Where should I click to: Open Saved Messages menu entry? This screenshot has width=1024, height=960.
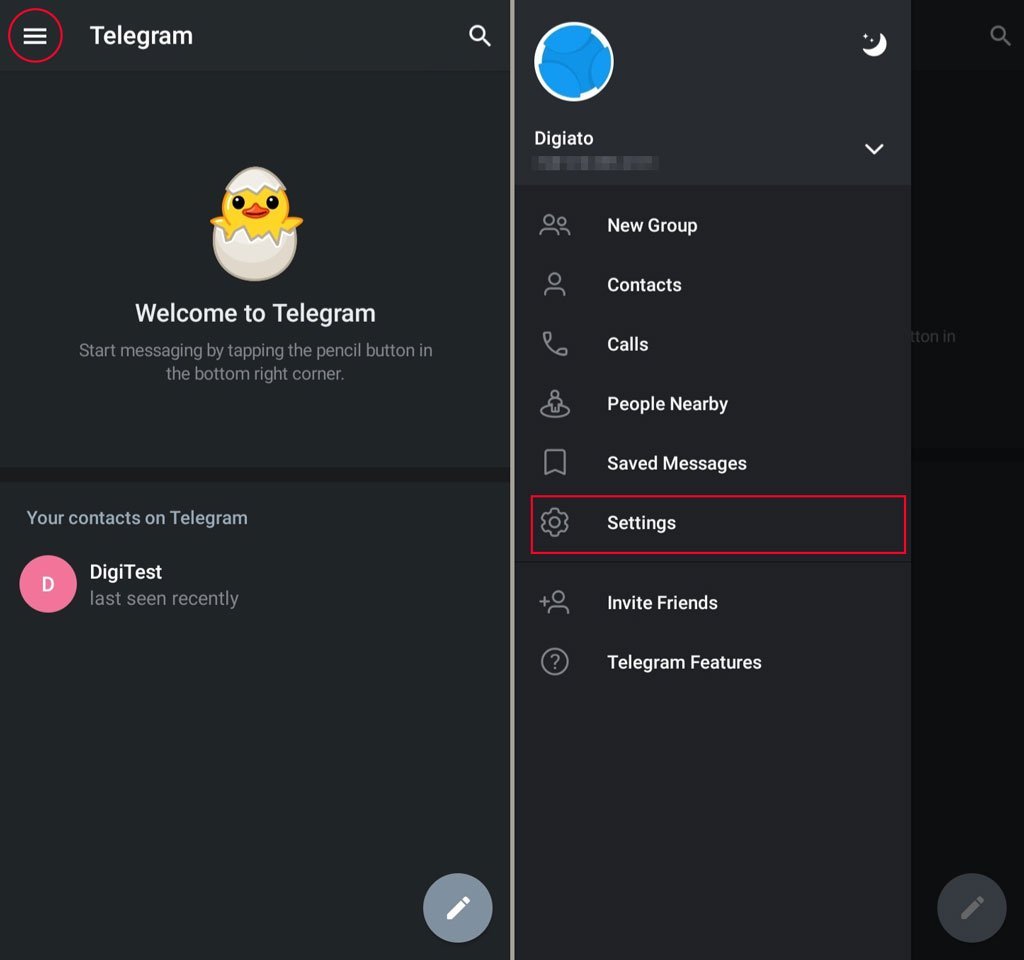(712, 463)
